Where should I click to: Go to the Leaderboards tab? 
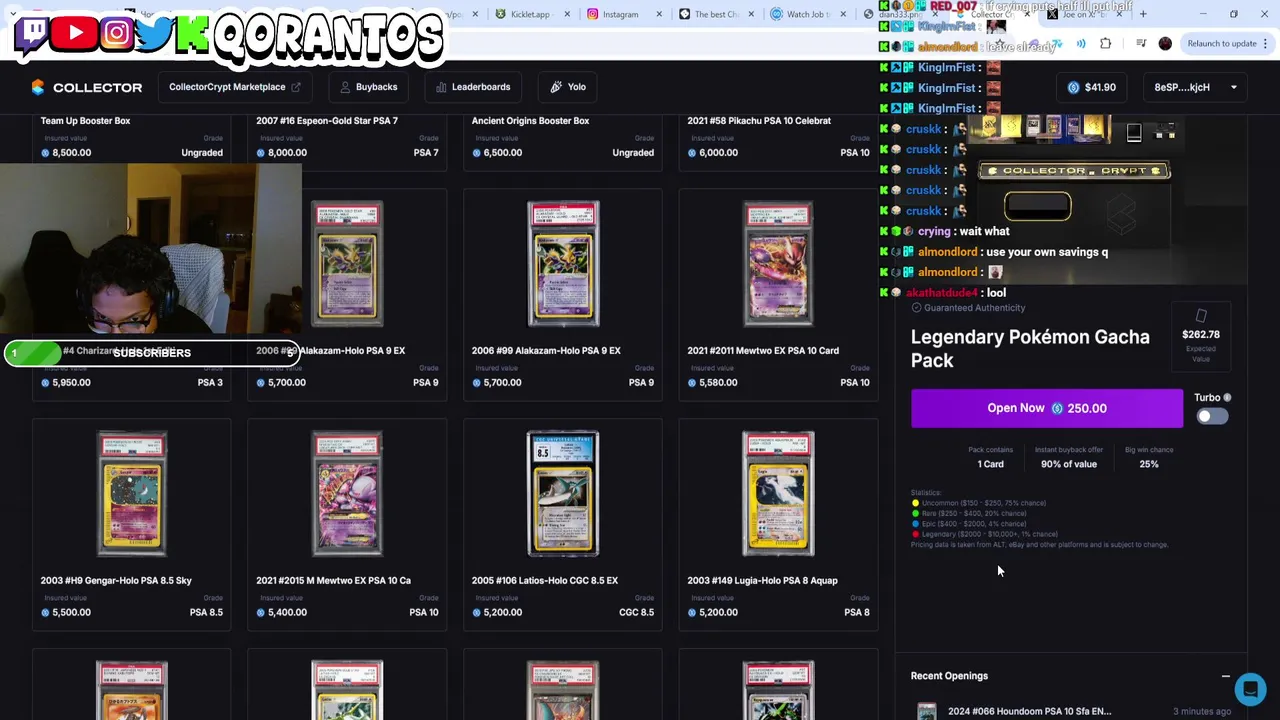(x=472, y=87)
